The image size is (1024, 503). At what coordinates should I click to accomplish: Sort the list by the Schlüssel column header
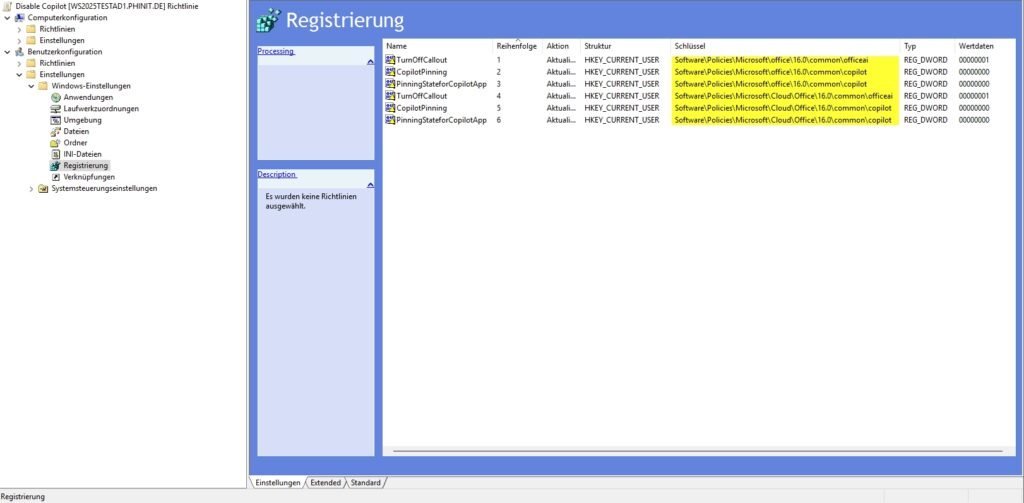690,46
